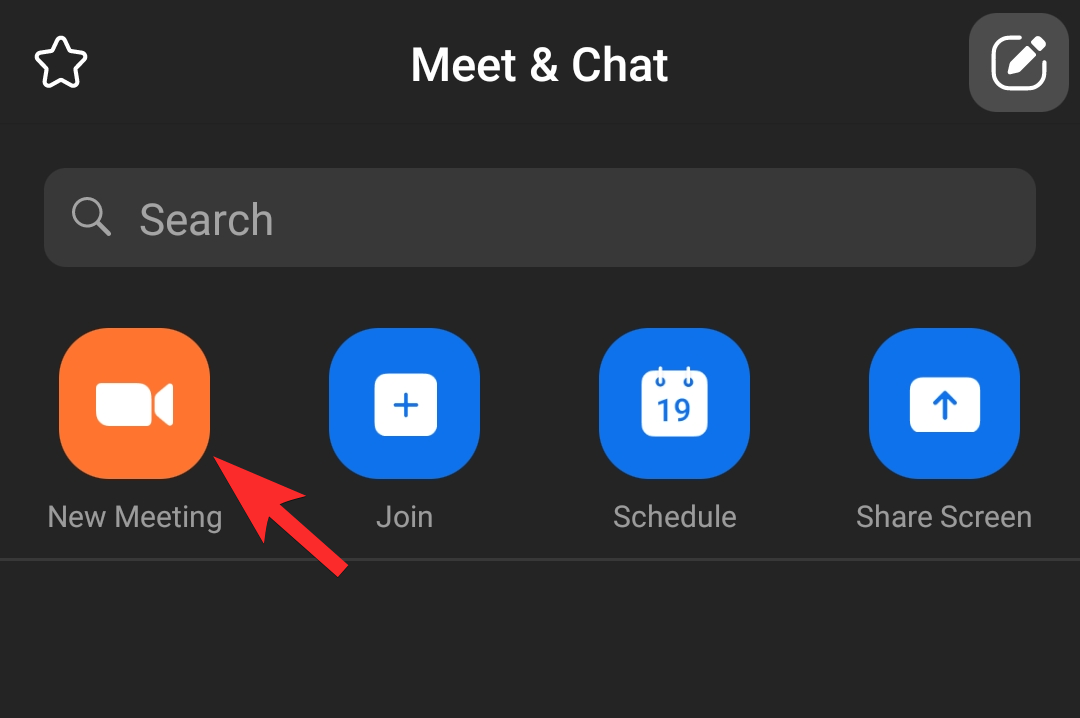The image size is (1080, 718).
Task: Click the magnifying glass search icon
Action: (91, 217)
